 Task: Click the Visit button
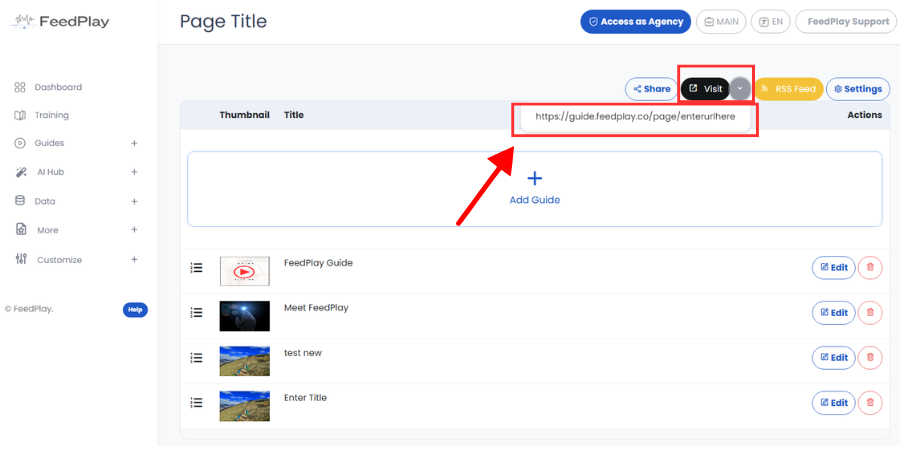click(705, 89)
